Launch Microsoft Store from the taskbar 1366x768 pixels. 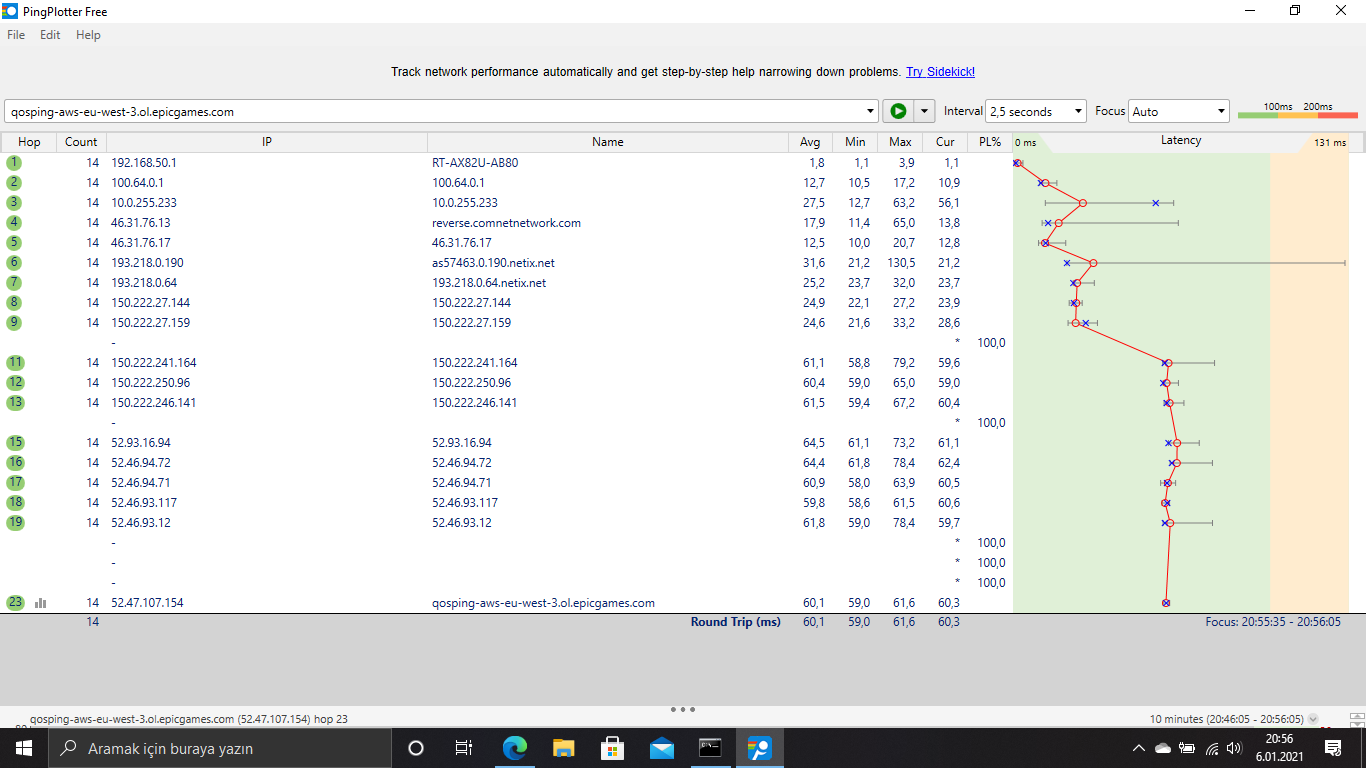click(x=613, y=748)
